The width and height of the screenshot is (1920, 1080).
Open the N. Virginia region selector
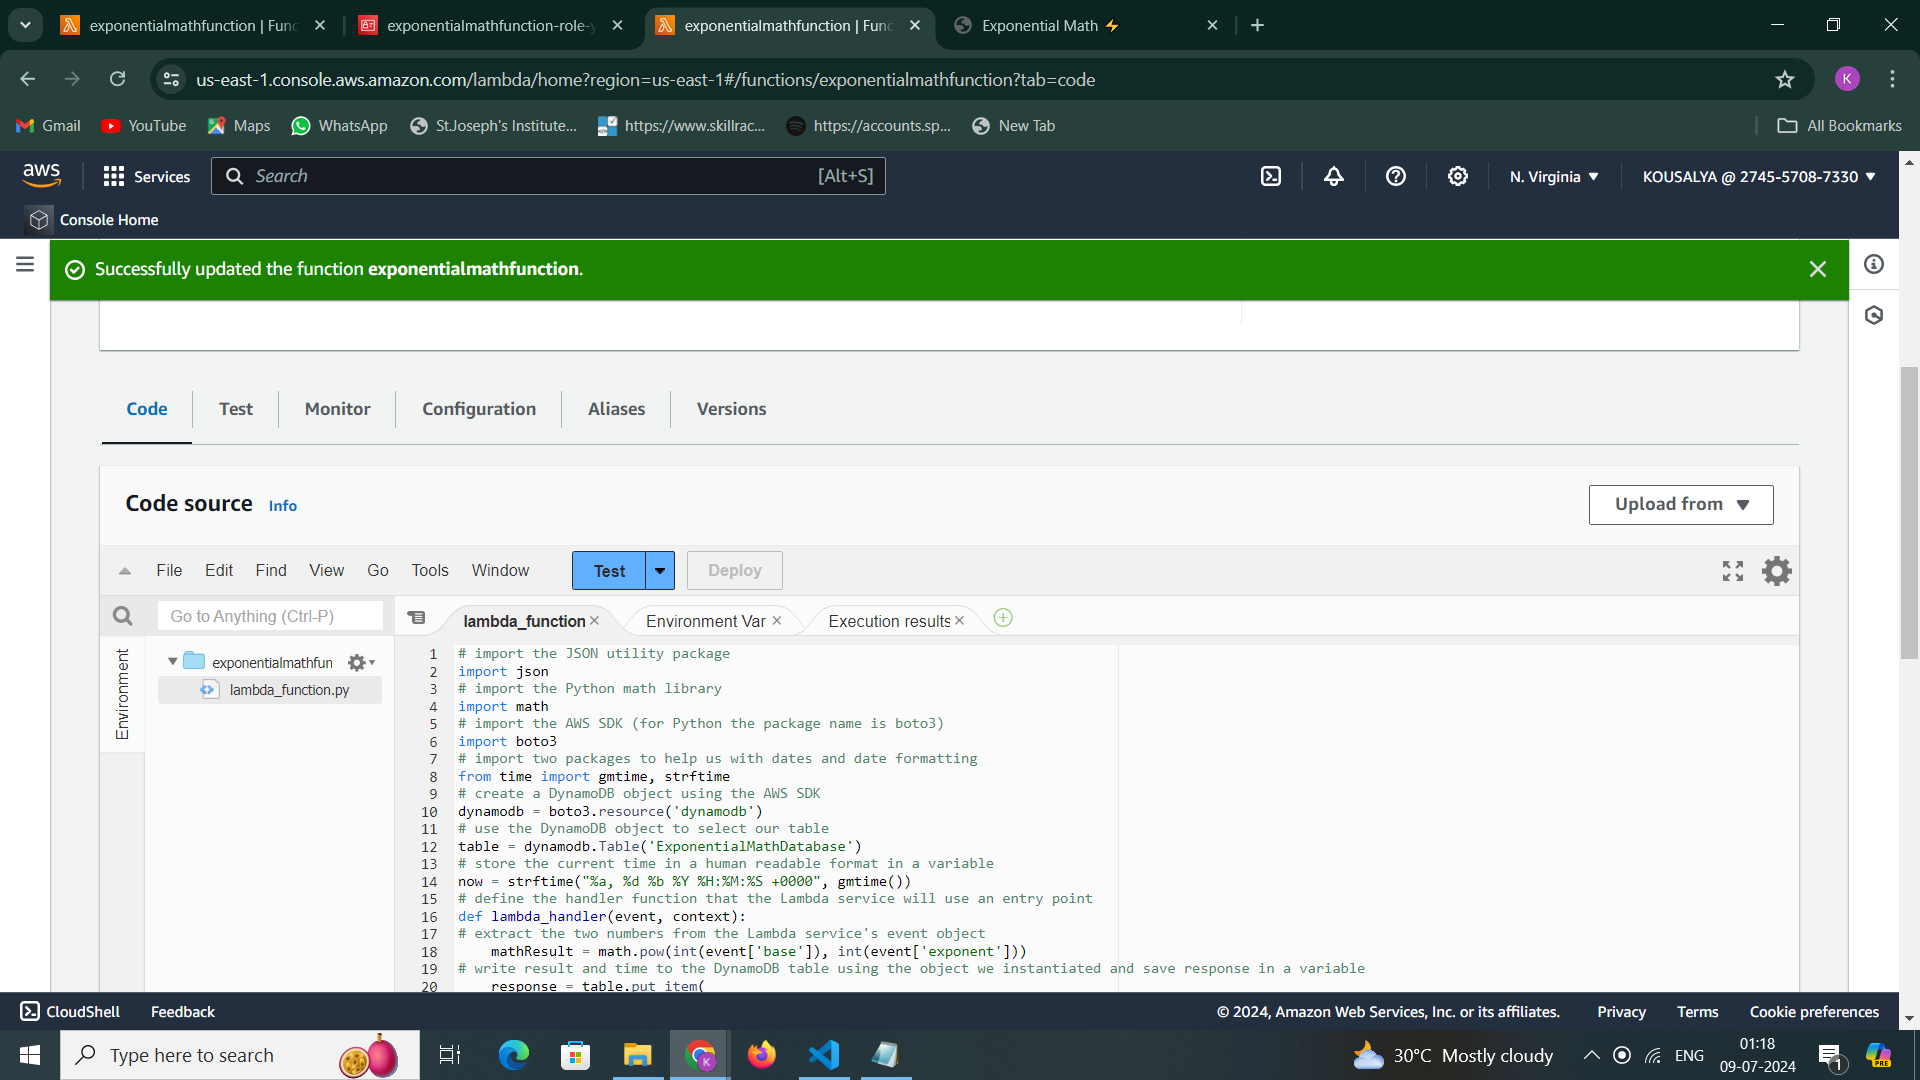(x=1554, y=177)
